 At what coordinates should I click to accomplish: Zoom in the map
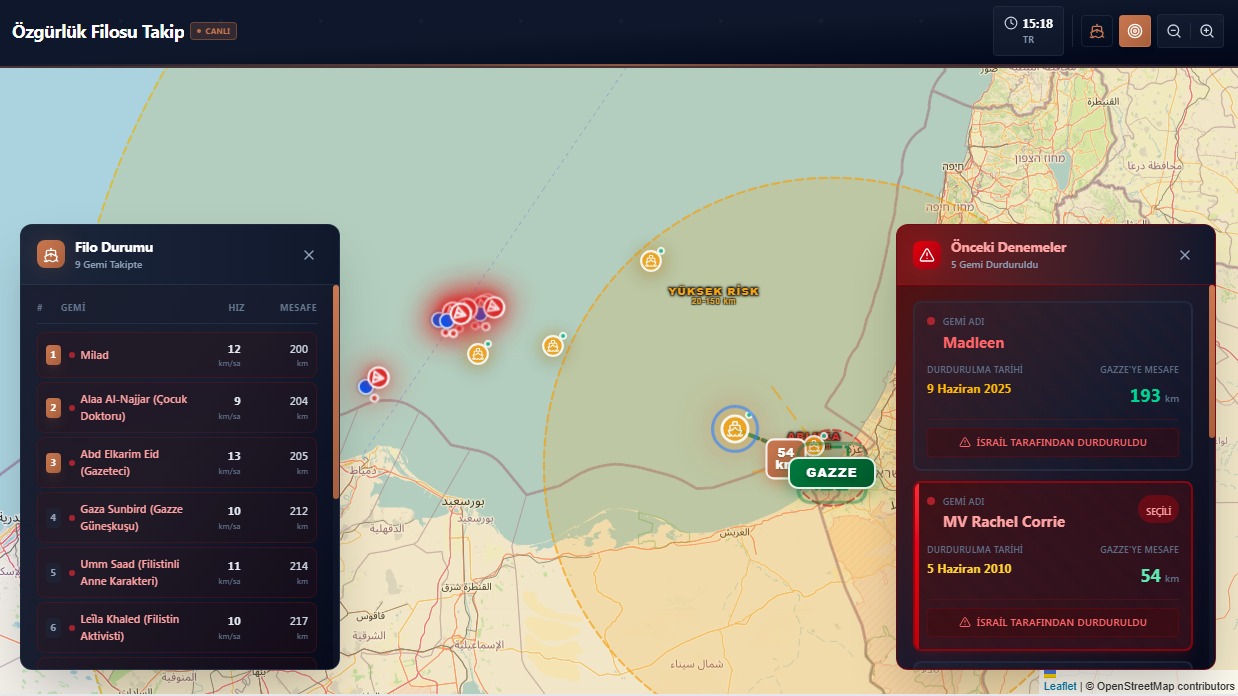[x=1207, y=31]
